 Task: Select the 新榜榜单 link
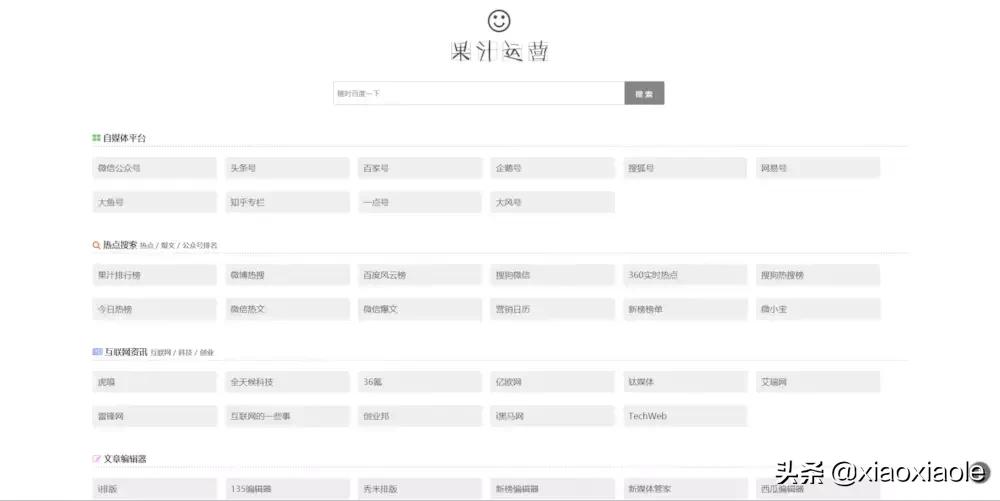[x=685, y=309]
